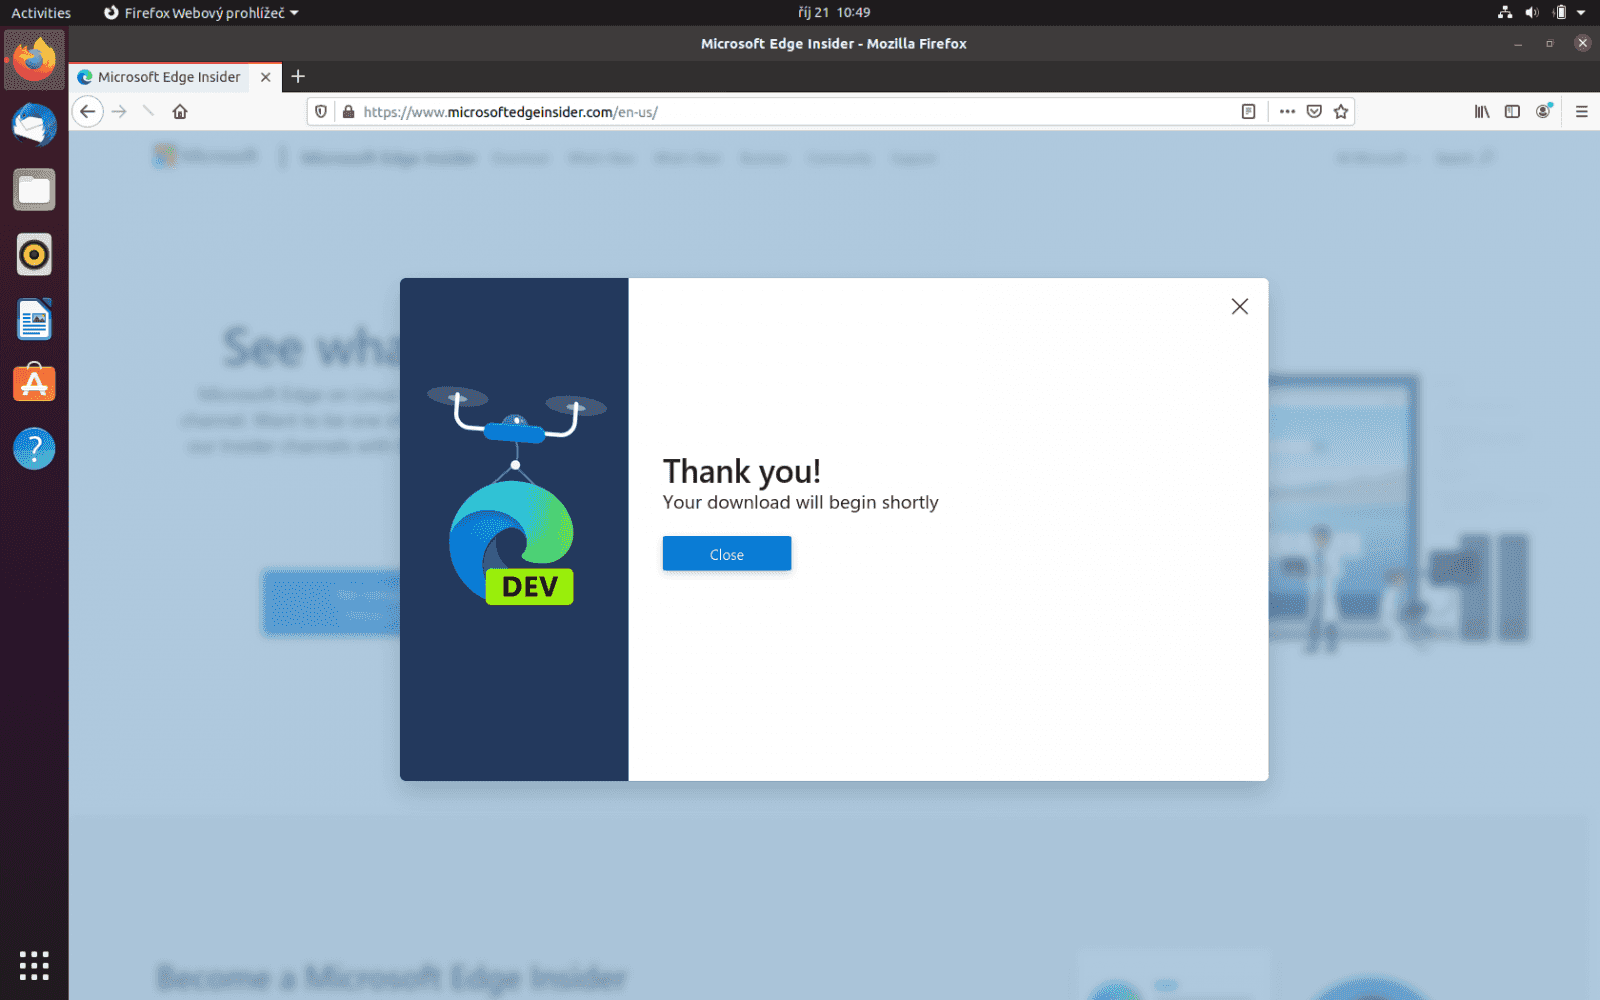Screen dimensions: 1600x1000
Task: Dismiss the Thank you dialog with its X icon
Action: 1239,307
